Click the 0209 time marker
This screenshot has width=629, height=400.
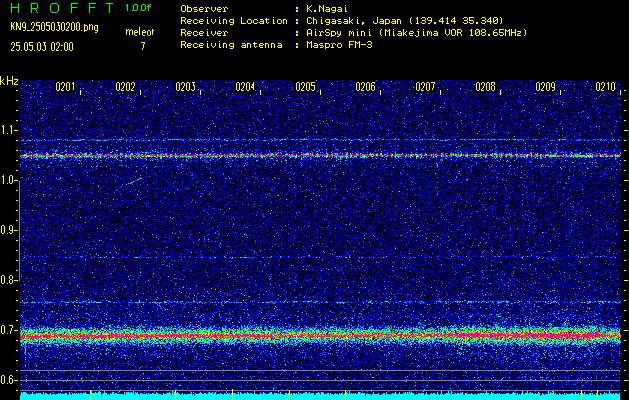[546, 87]
